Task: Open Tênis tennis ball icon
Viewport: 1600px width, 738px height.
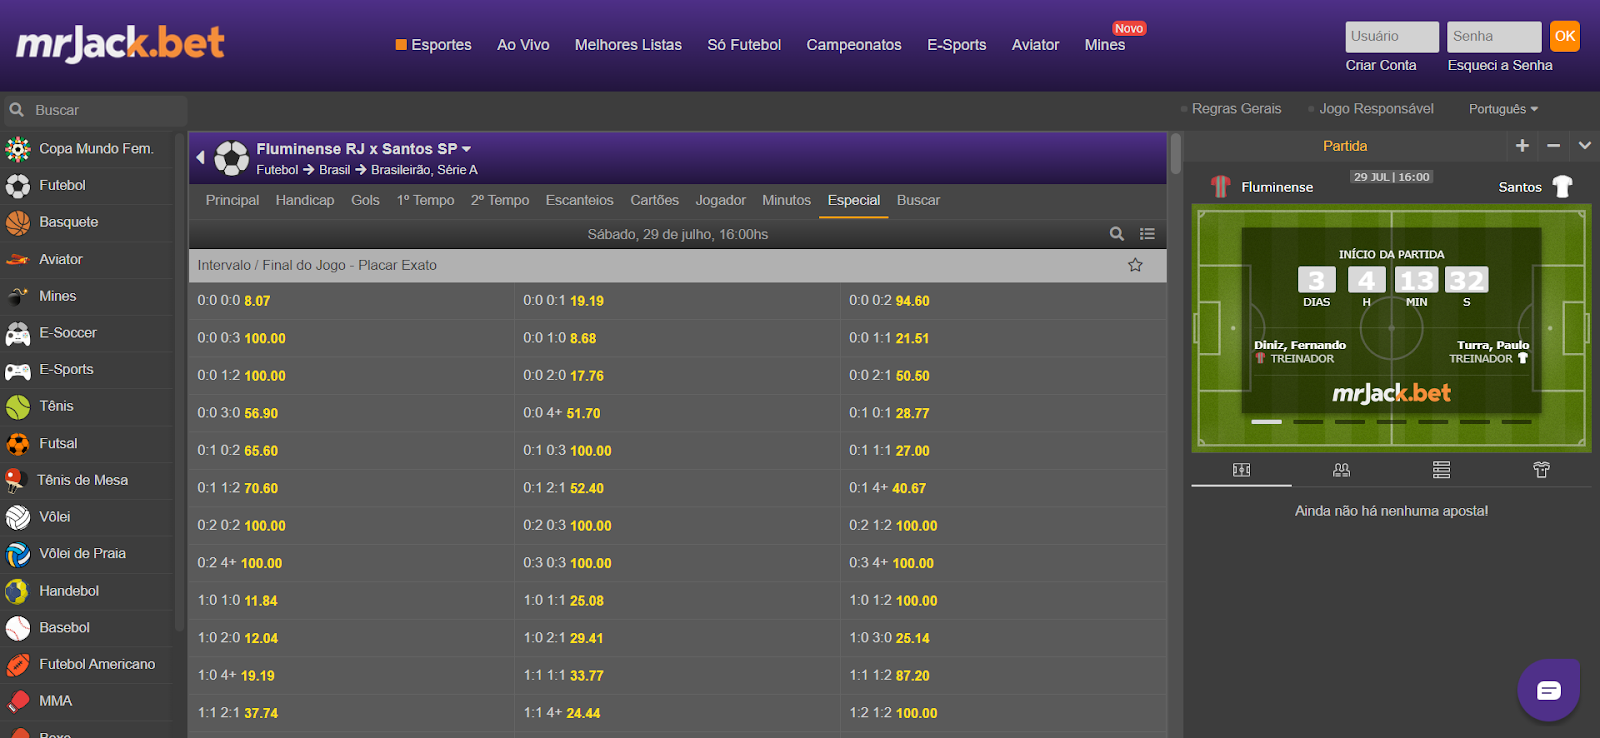Action: 18,407
